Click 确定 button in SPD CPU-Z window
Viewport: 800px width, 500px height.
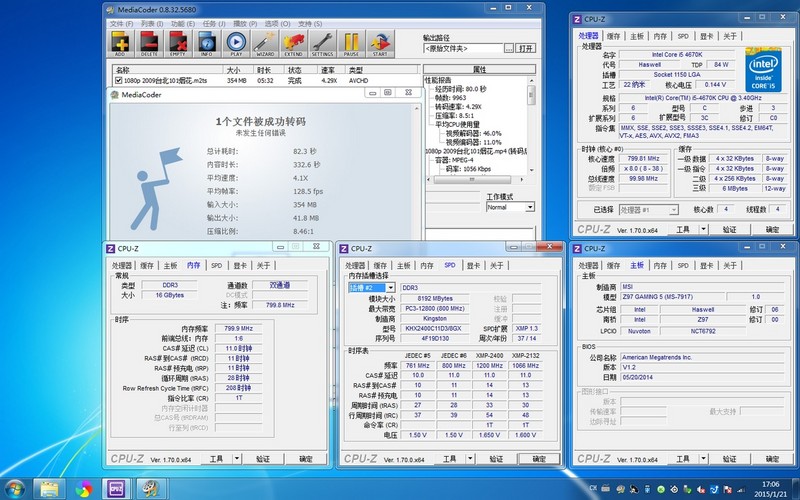pyautogui.click(x=539, y=459)
